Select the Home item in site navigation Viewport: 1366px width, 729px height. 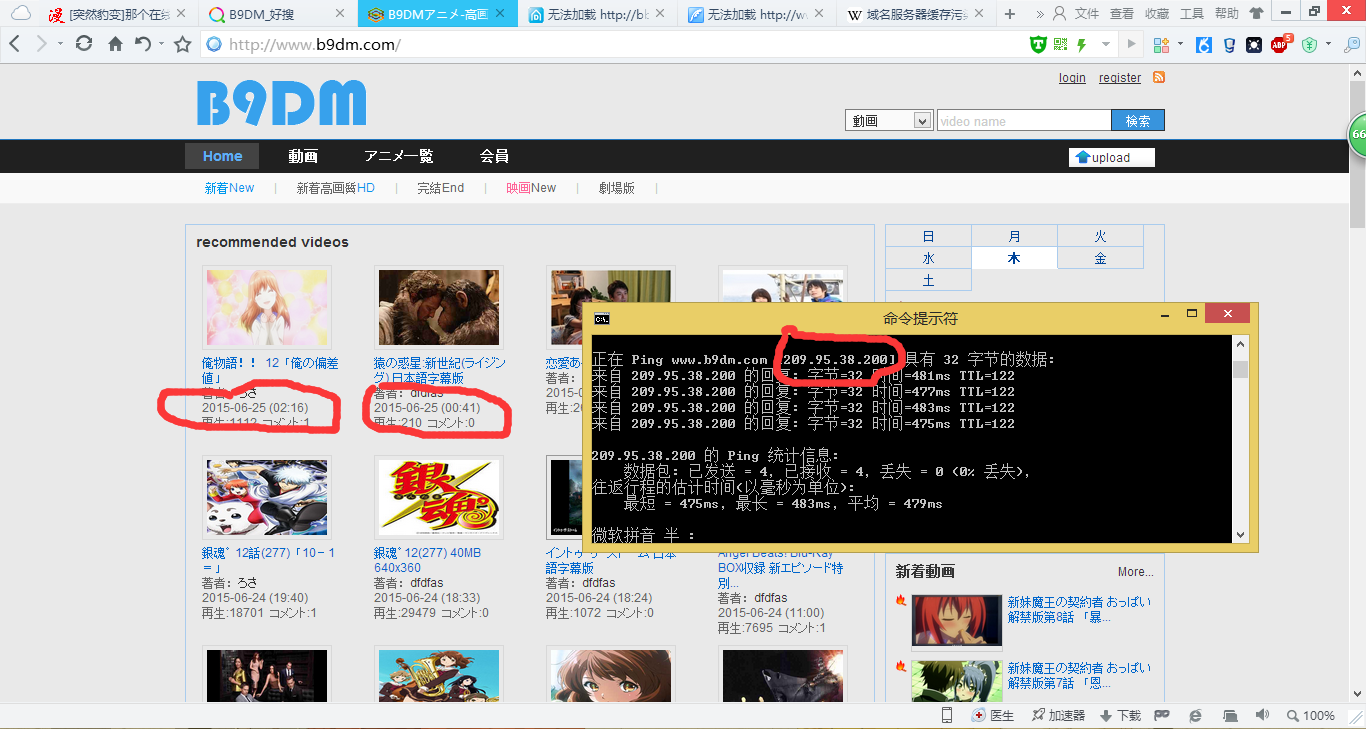[222, 156]
